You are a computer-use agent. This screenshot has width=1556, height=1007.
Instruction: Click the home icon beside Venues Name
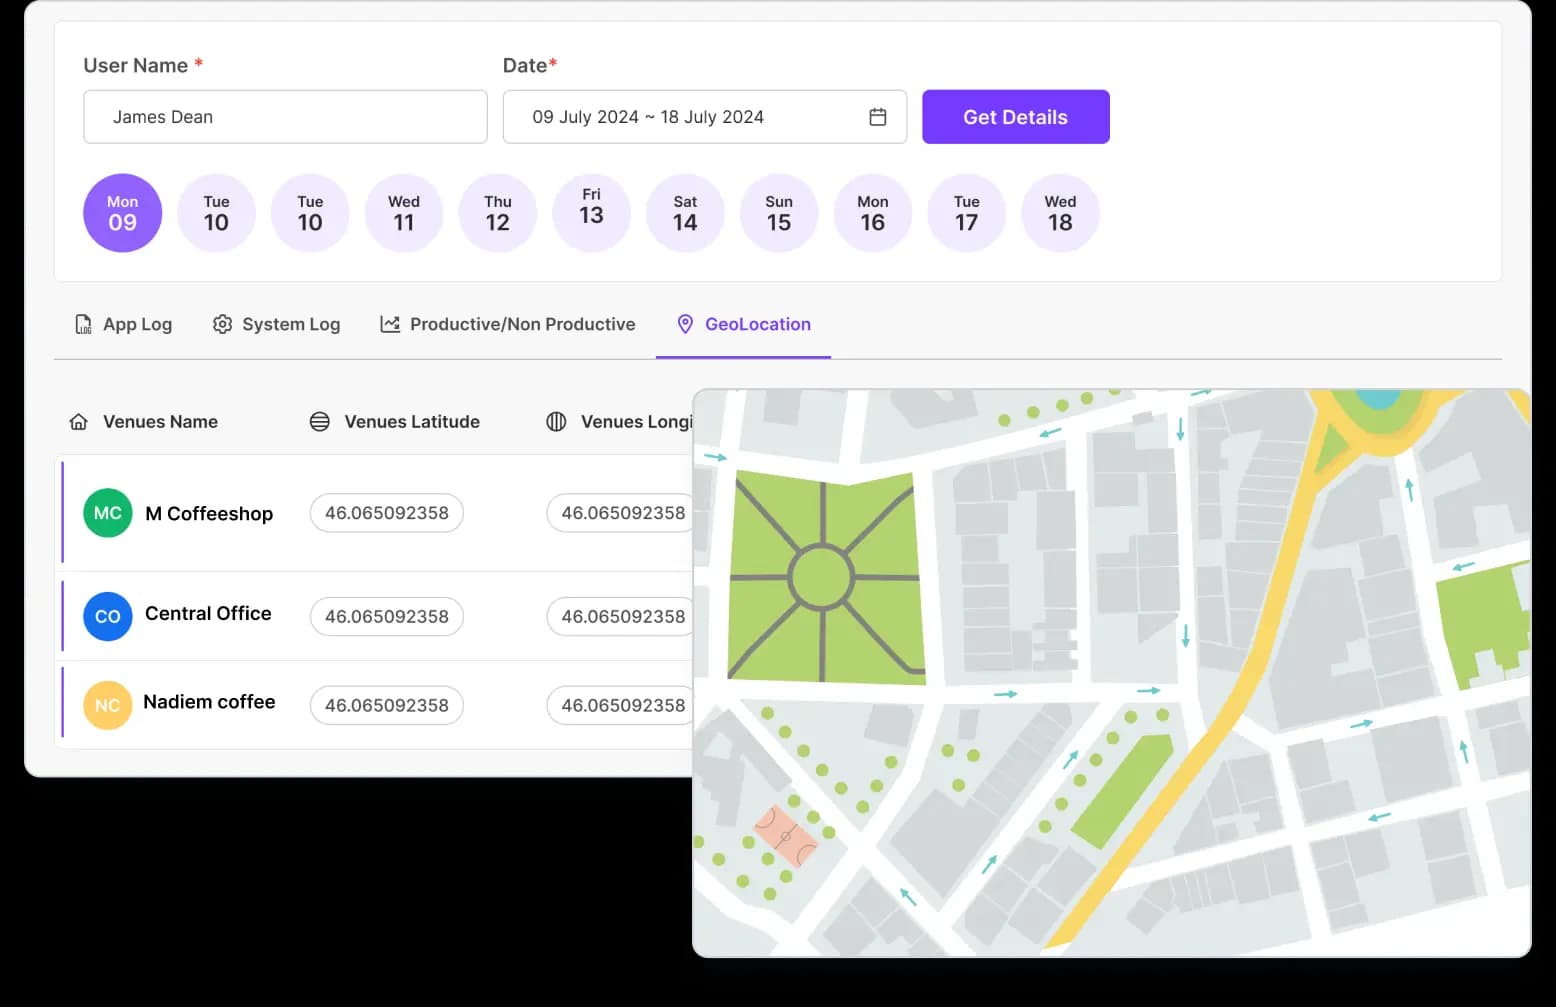[x=79, y=422]
